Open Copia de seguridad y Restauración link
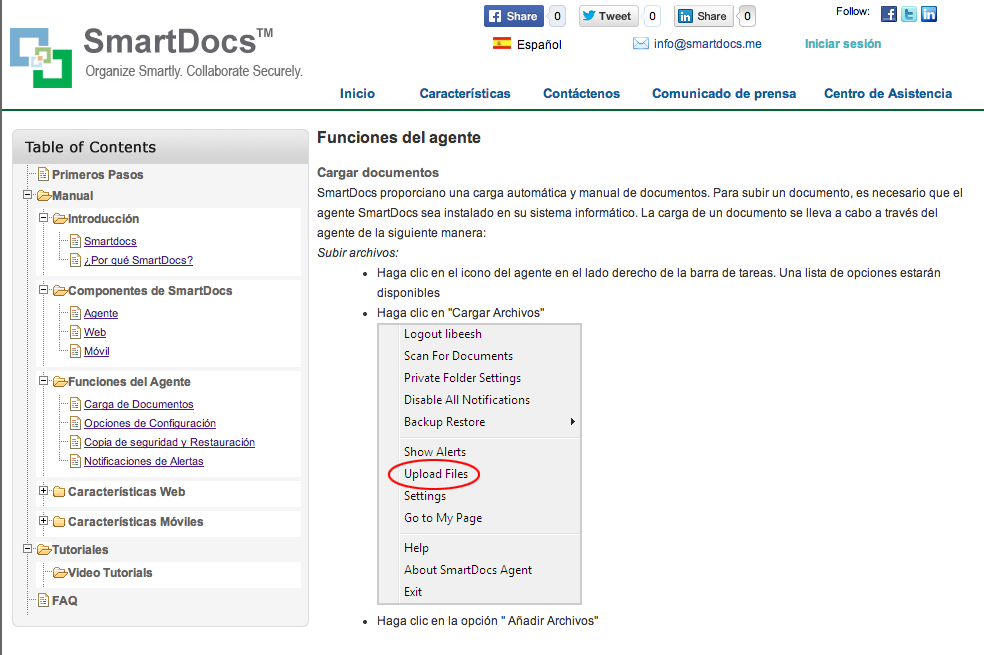This screenshot has height=655, width=984. [169, 442]
